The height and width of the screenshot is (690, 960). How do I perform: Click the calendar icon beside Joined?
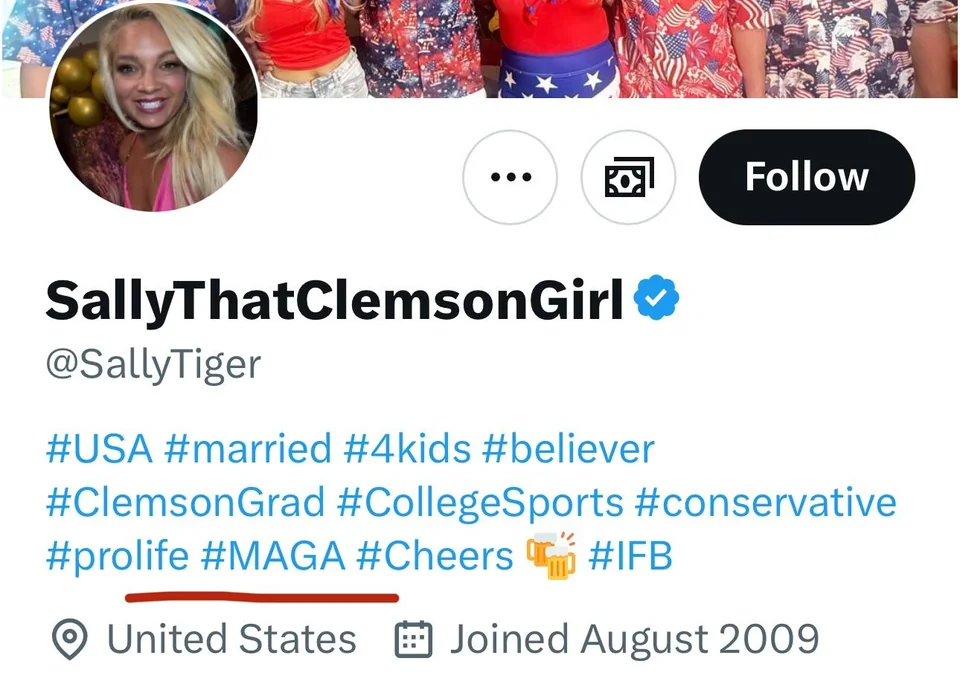[414, 639]
